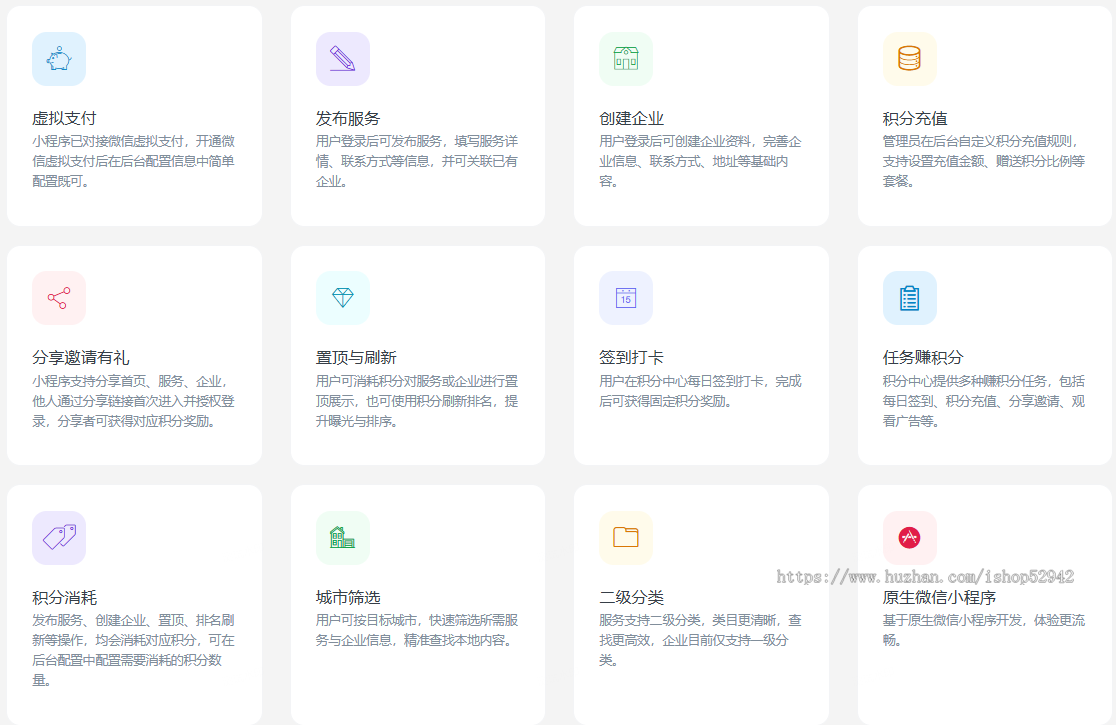Click description starting 用户登录后可发布服务

pos(417,162)
